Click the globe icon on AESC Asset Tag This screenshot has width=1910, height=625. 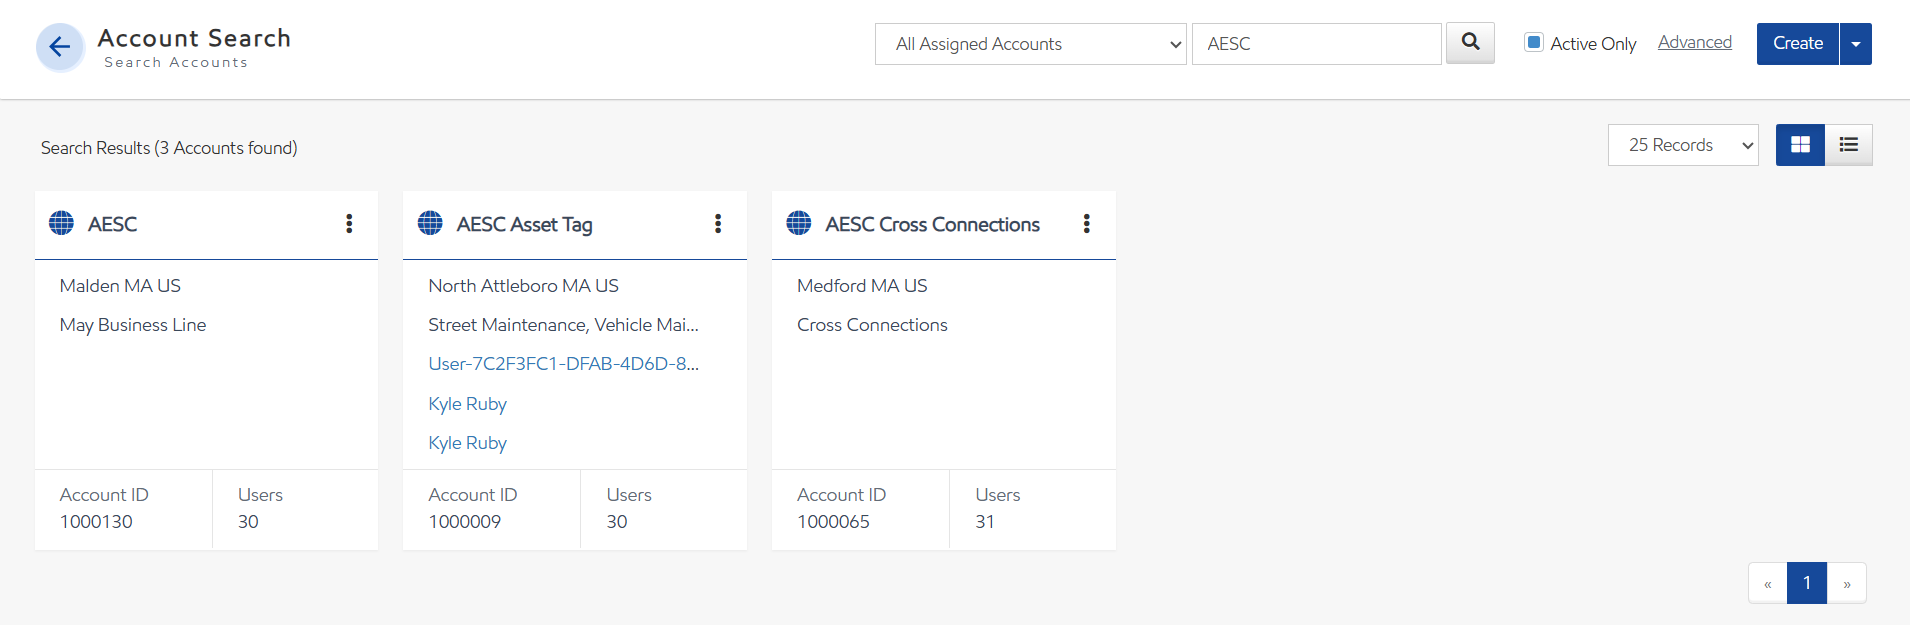[430, 223]
